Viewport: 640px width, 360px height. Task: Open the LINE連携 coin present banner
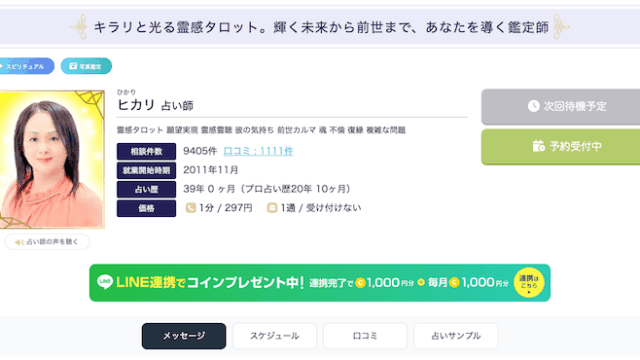coord(320,283)
